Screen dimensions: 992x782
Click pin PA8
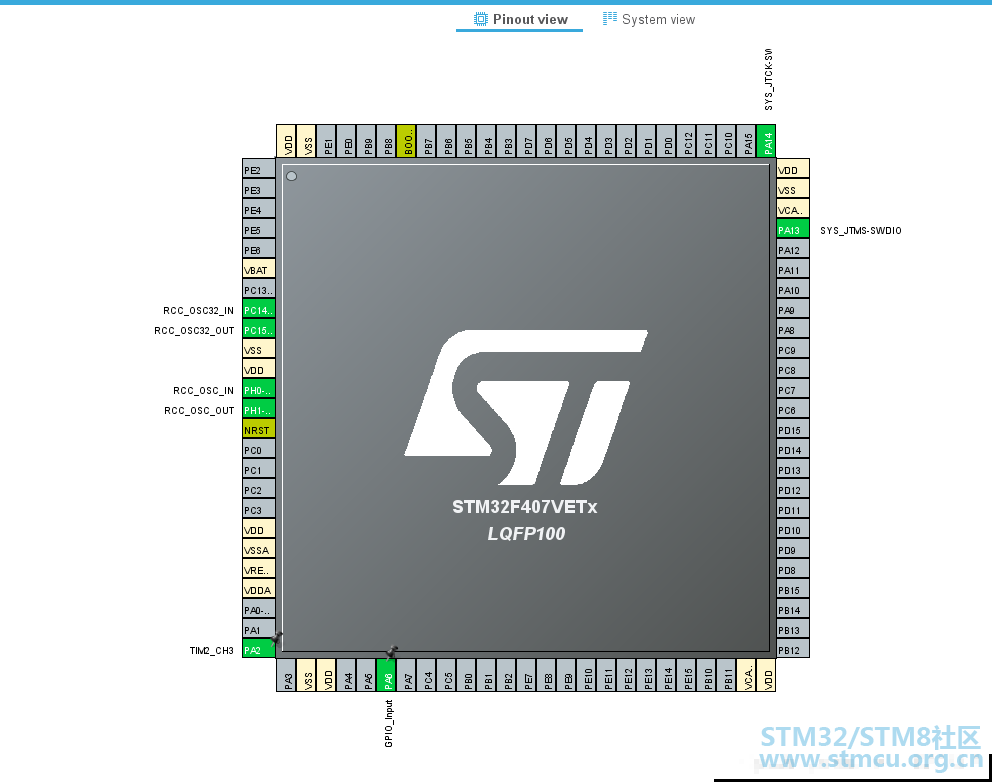[793, 330]
